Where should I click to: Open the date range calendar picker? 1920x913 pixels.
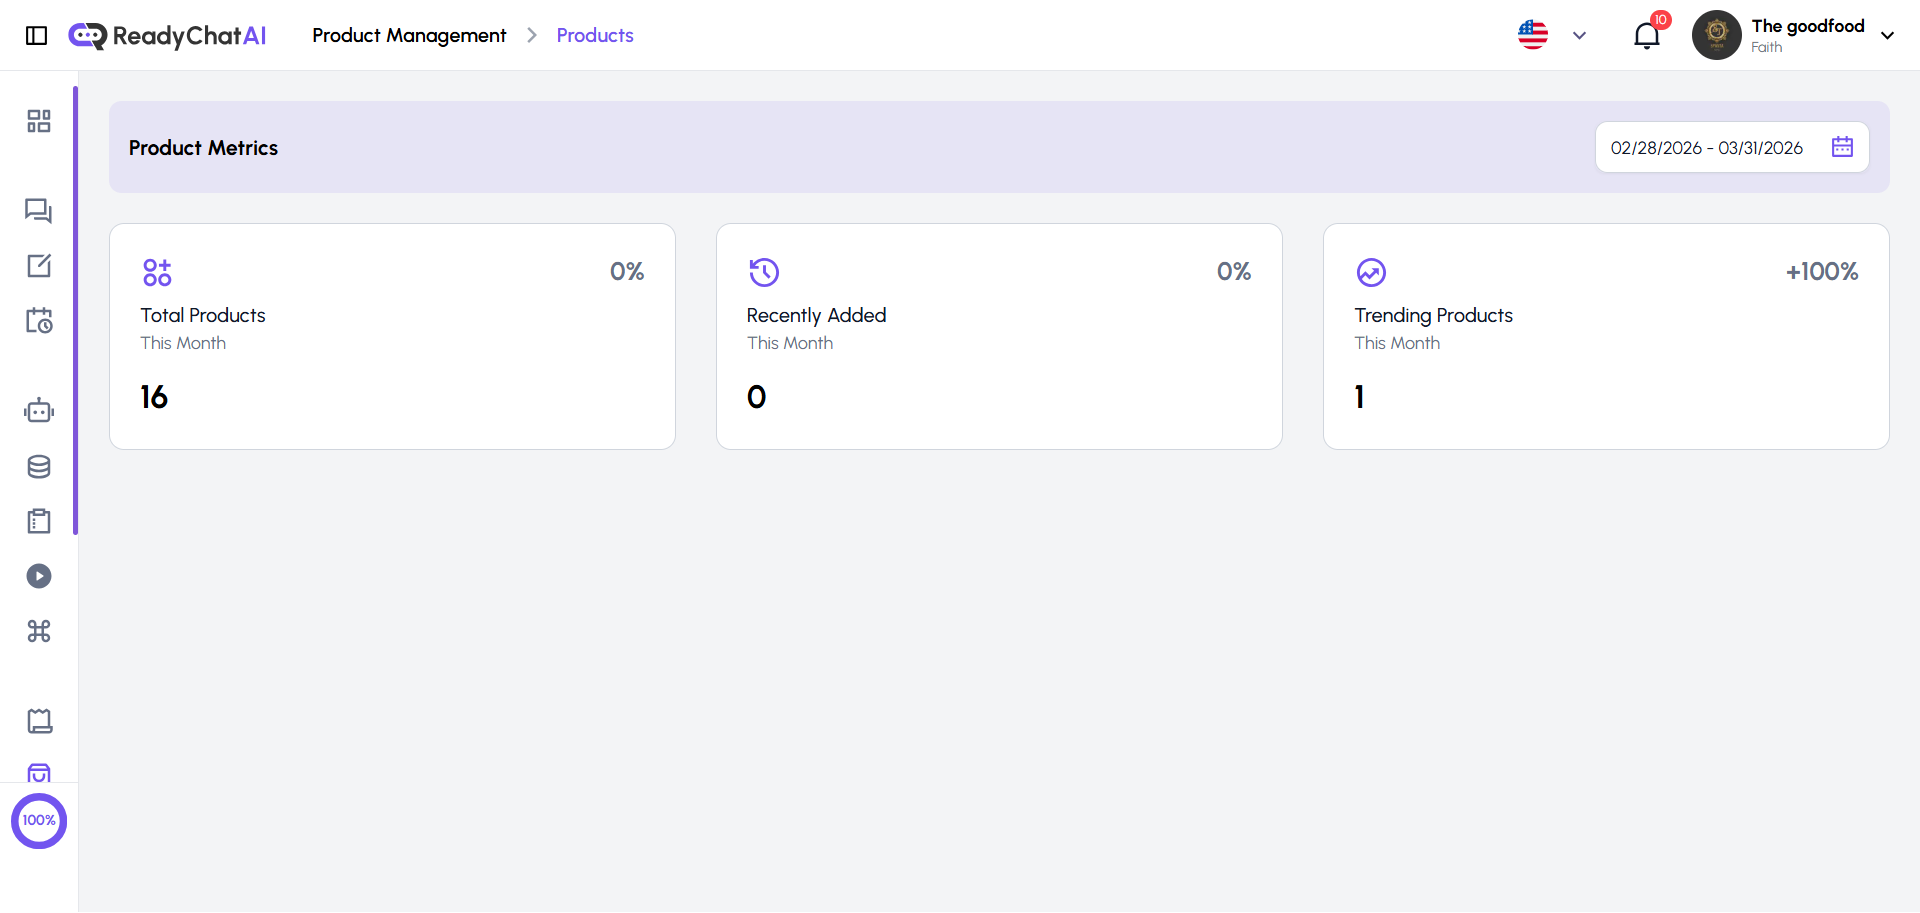coord(1843,146)
